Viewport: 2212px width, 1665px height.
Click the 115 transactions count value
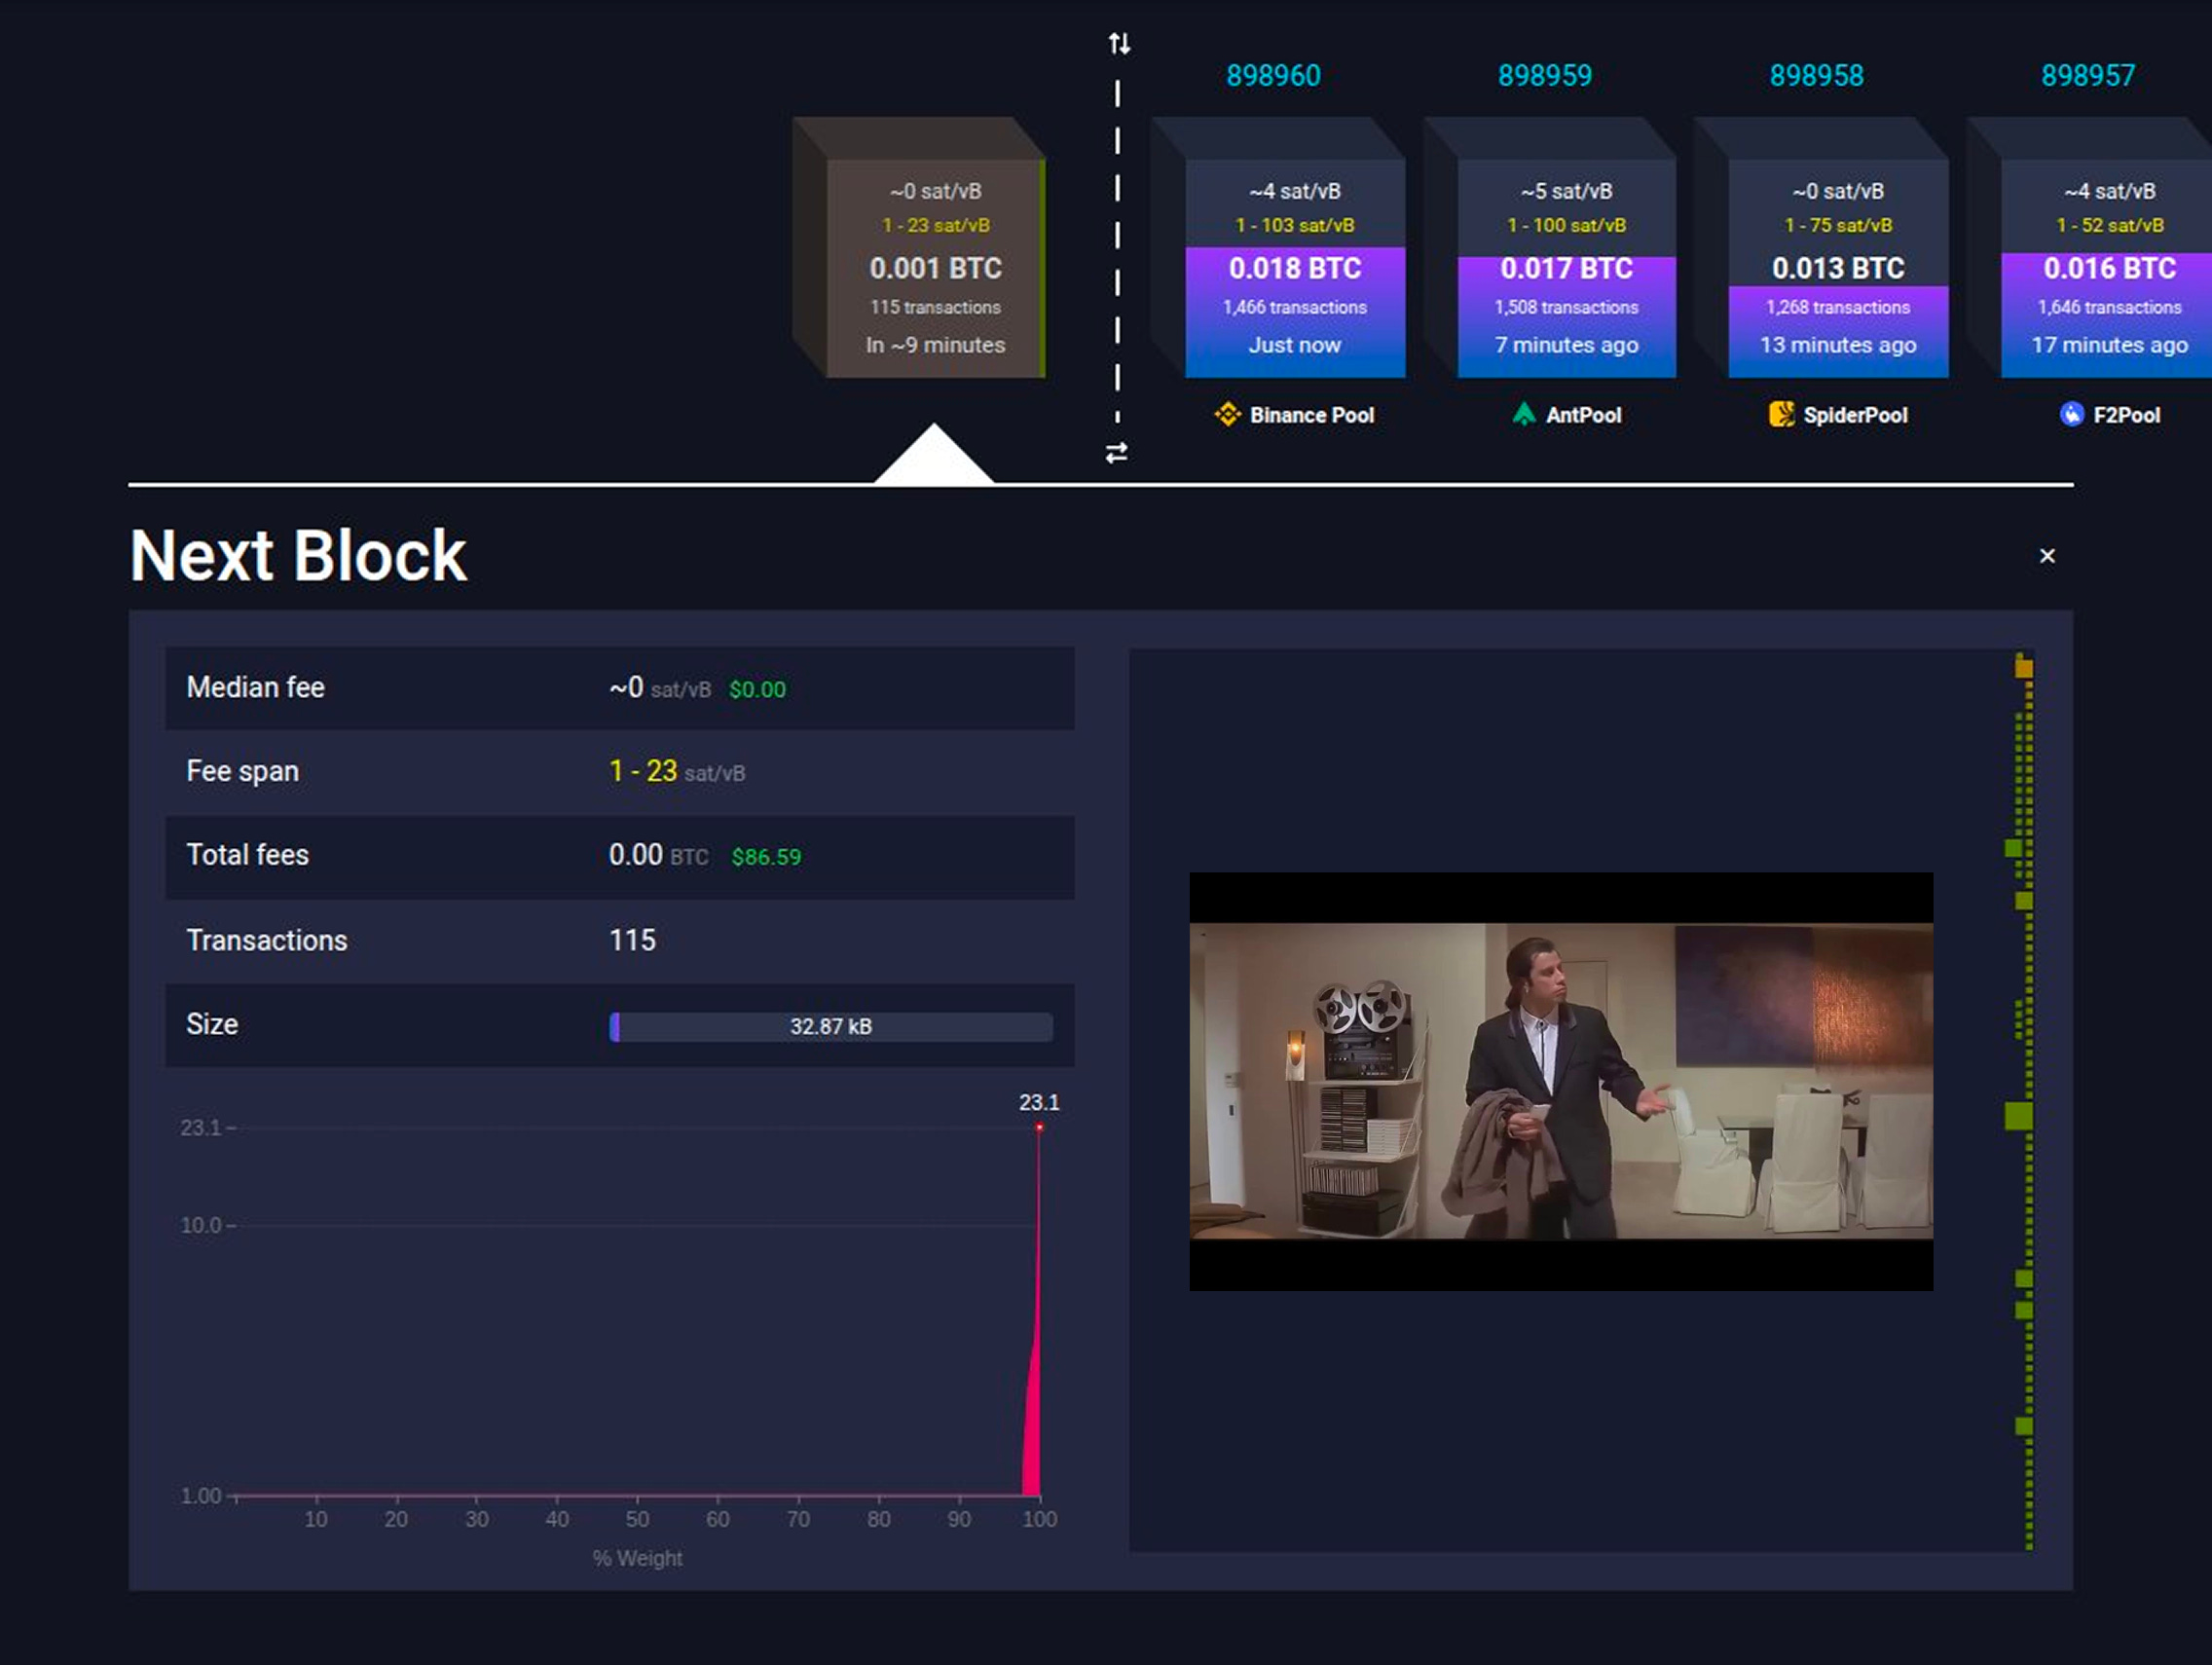[632, 940]
